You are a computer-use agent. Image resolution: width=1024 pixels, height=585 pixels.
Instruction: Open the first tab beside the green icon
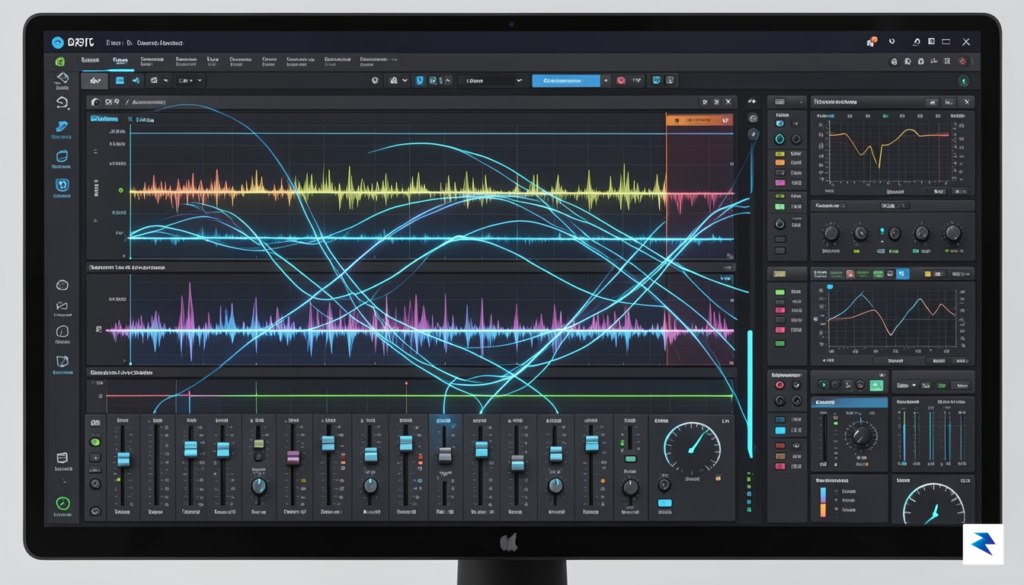pyautogui.click(x=90, y=61)
